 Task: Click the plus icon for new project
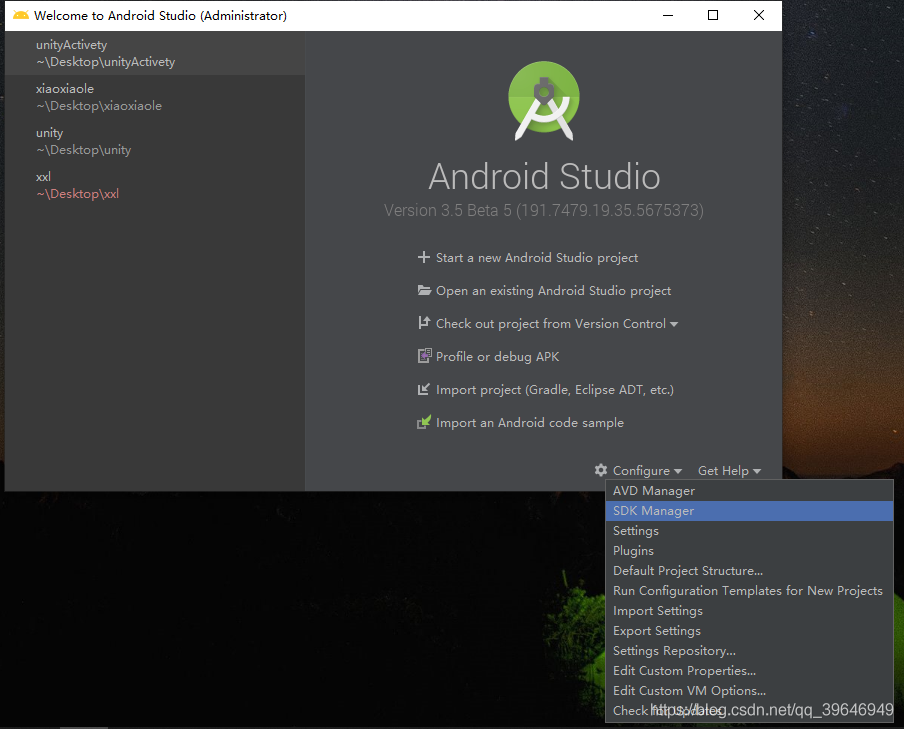424,257
